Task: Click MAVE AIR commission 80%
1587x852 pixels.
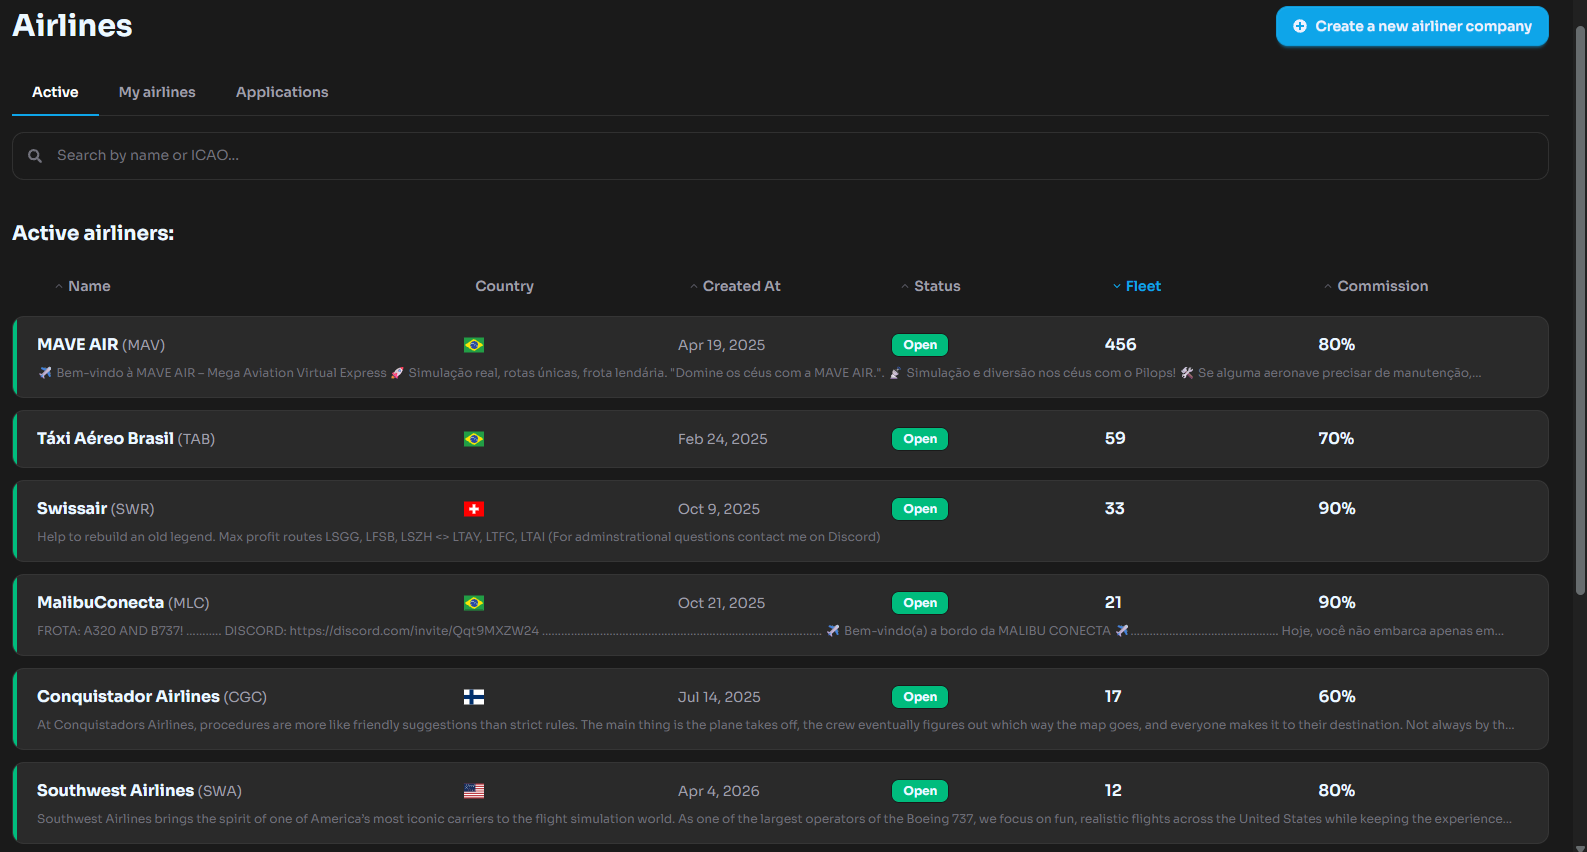Action: 1337,344
